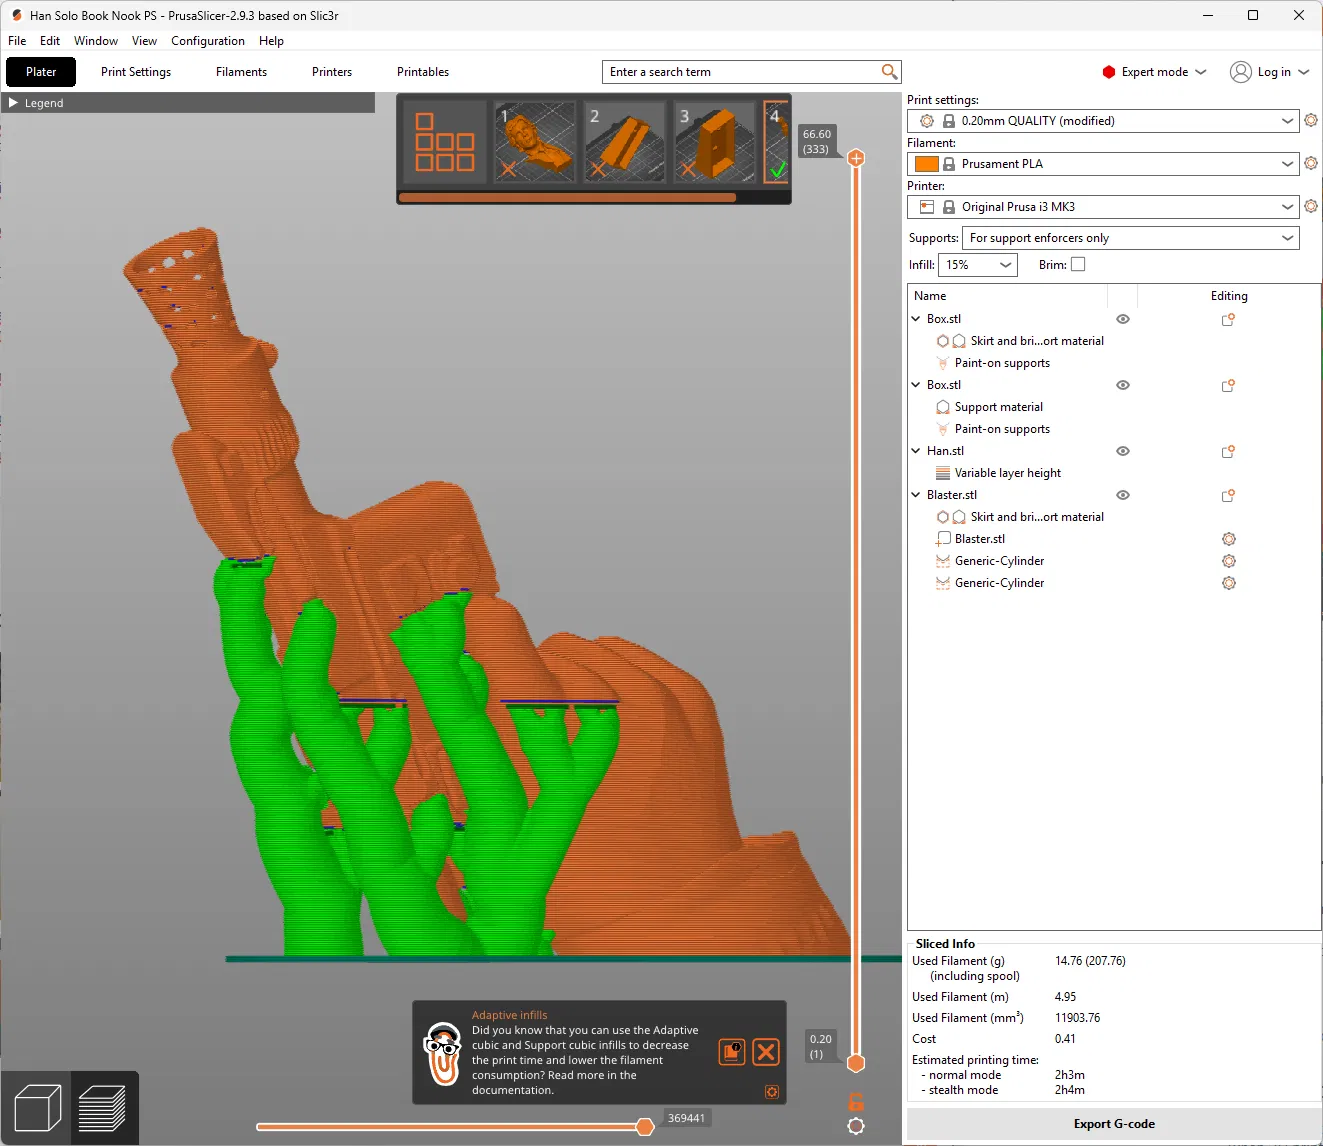Click the Support material settings icon
The width and height of the screenshot is (1323, 1146).
tap(943, 407)
